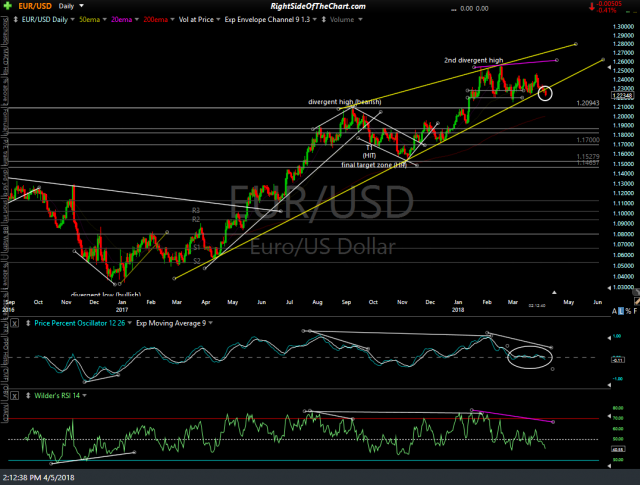Click the drawing pencil tool icon

tap(637, 301)
